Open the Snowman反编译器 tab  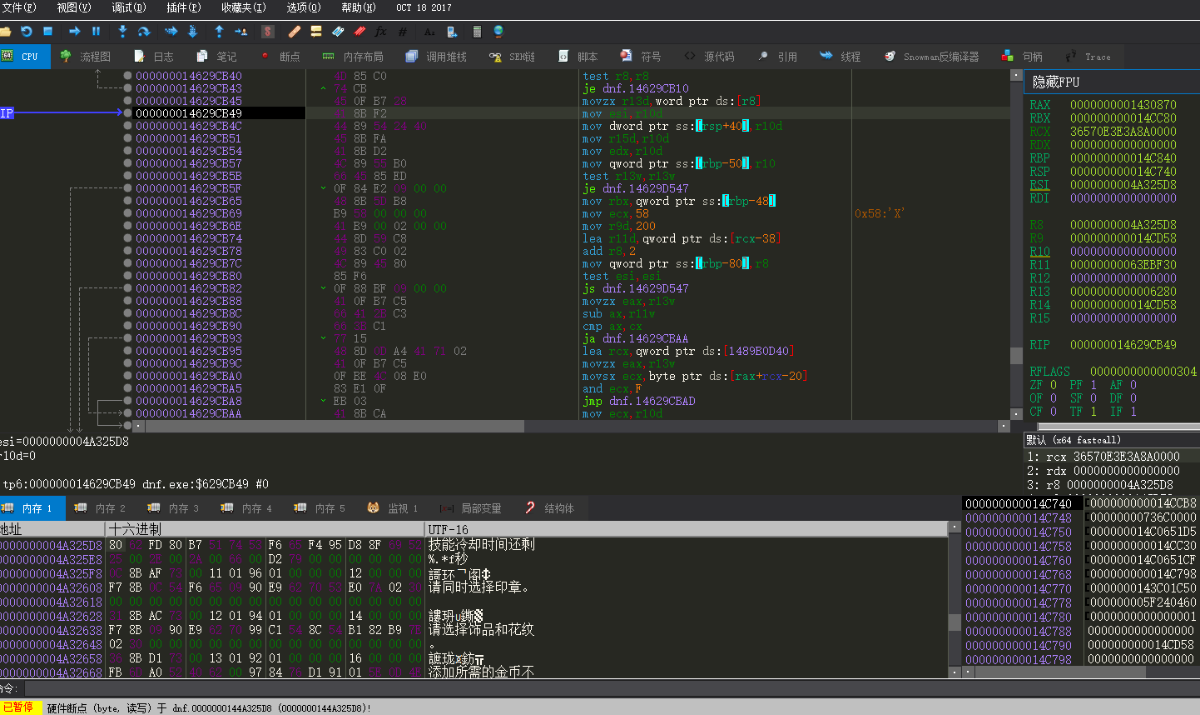pyautogui.click(x=930, y=57)
